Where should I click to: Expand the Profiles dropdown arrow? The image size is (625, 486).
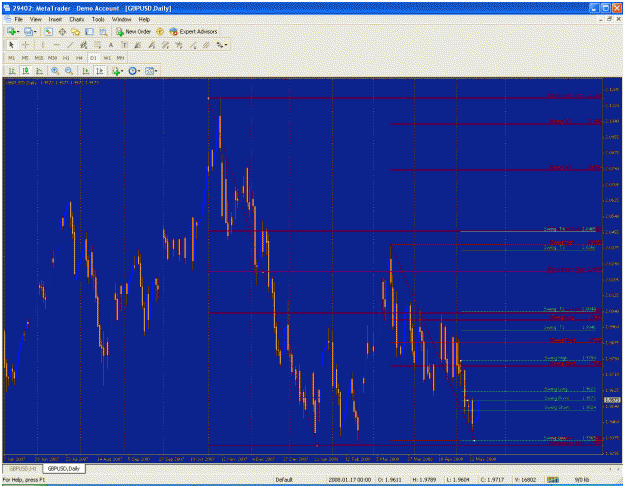35,31
